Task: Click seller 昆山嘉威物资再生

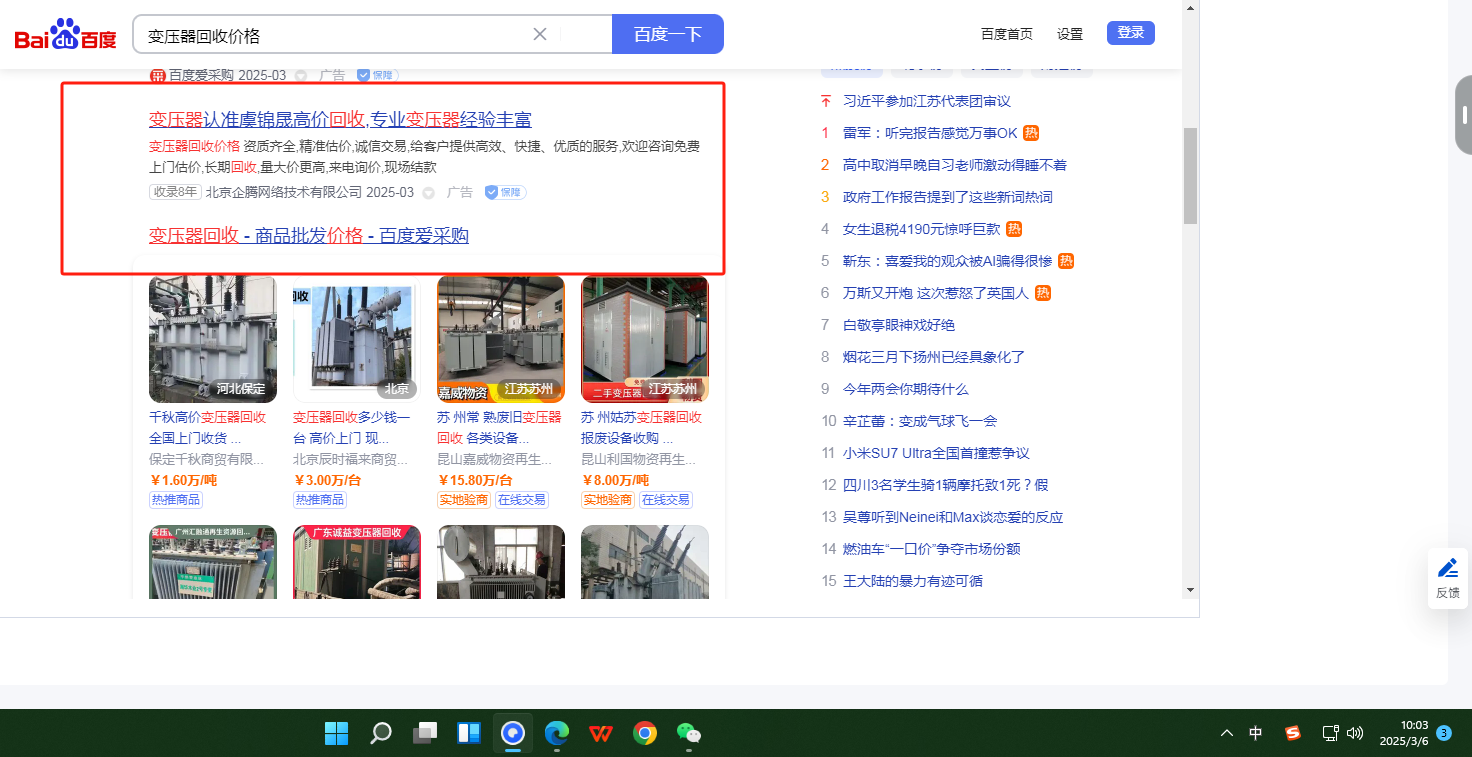Action: tap(495, 460)
